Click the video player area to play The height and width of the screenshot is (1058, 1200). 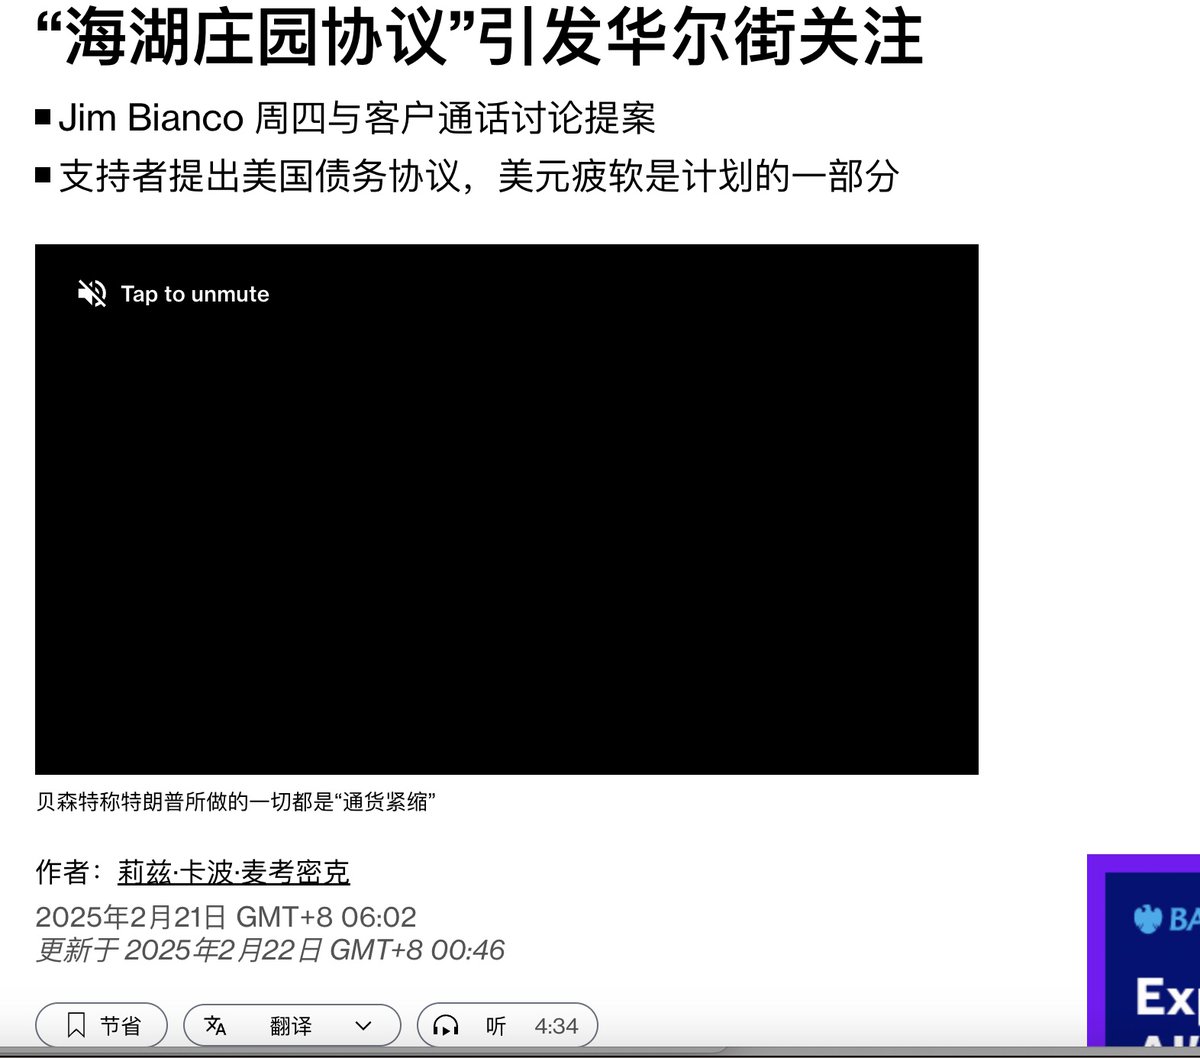point(507,510)
